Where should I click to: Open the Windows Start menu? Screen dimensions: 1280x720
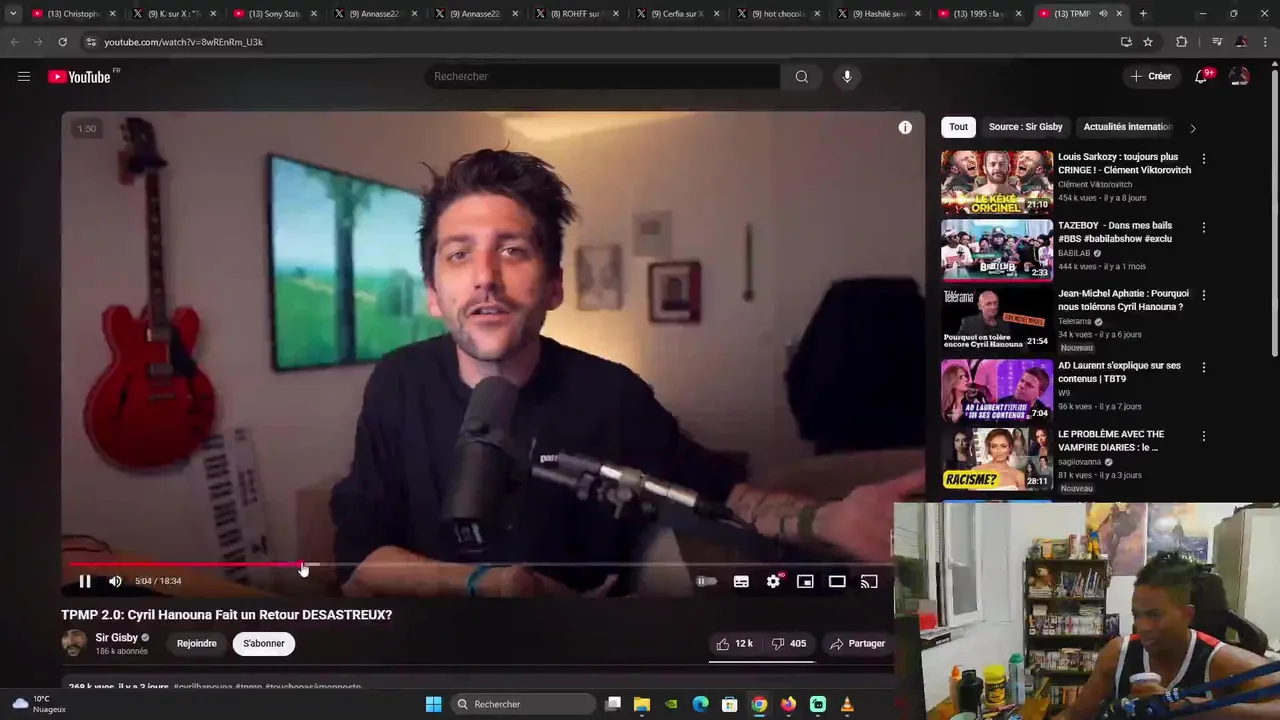click(x=433, y=704)
